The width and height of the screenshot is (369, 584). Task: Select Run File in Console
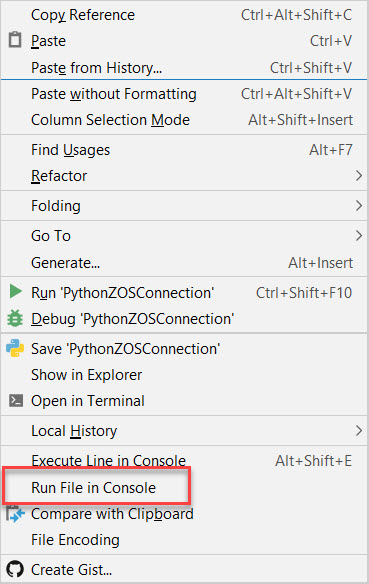click(184, 488)
